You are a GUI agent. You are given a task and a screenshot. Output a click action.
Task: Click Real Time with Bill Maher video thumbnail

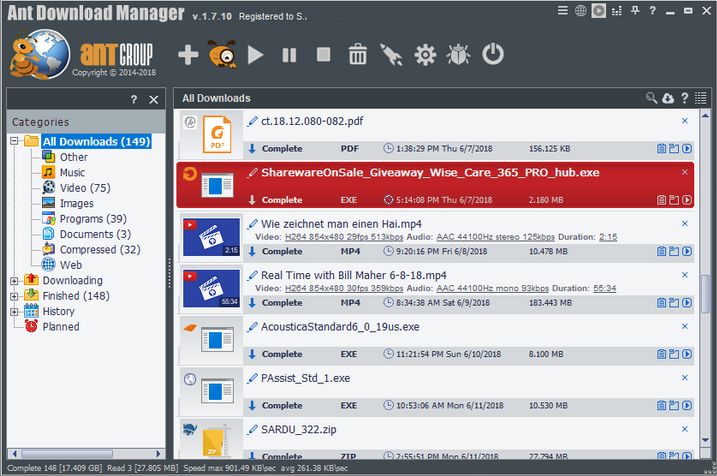point(211,288)
